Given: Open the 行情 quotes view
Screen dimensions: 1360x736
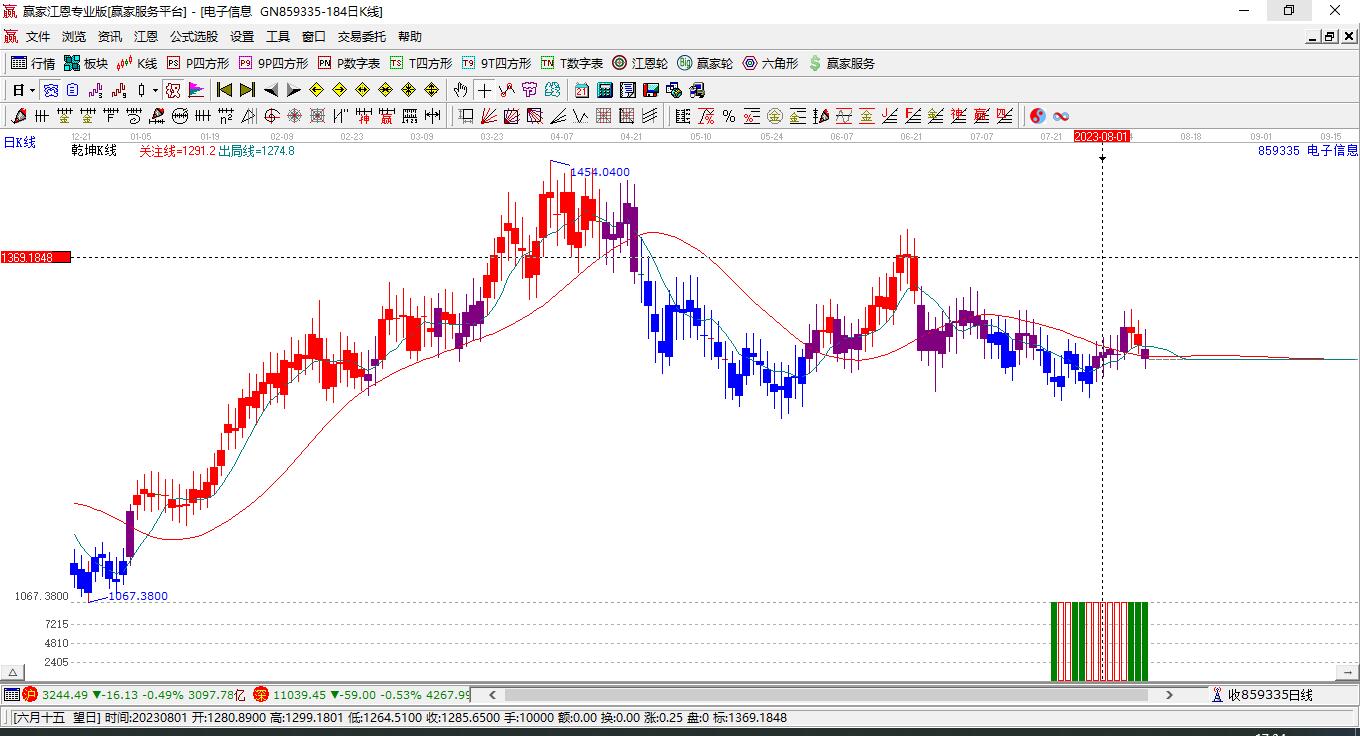Looking at the screenshot, I should pyautogui.click(x=33, y=63).
